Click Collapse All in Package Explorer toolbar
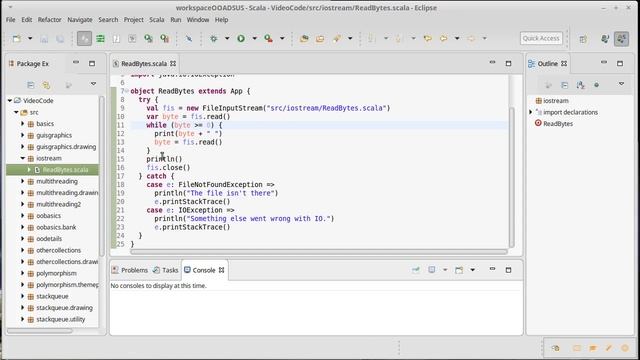640x360 pixels. [x=31, y=85]
